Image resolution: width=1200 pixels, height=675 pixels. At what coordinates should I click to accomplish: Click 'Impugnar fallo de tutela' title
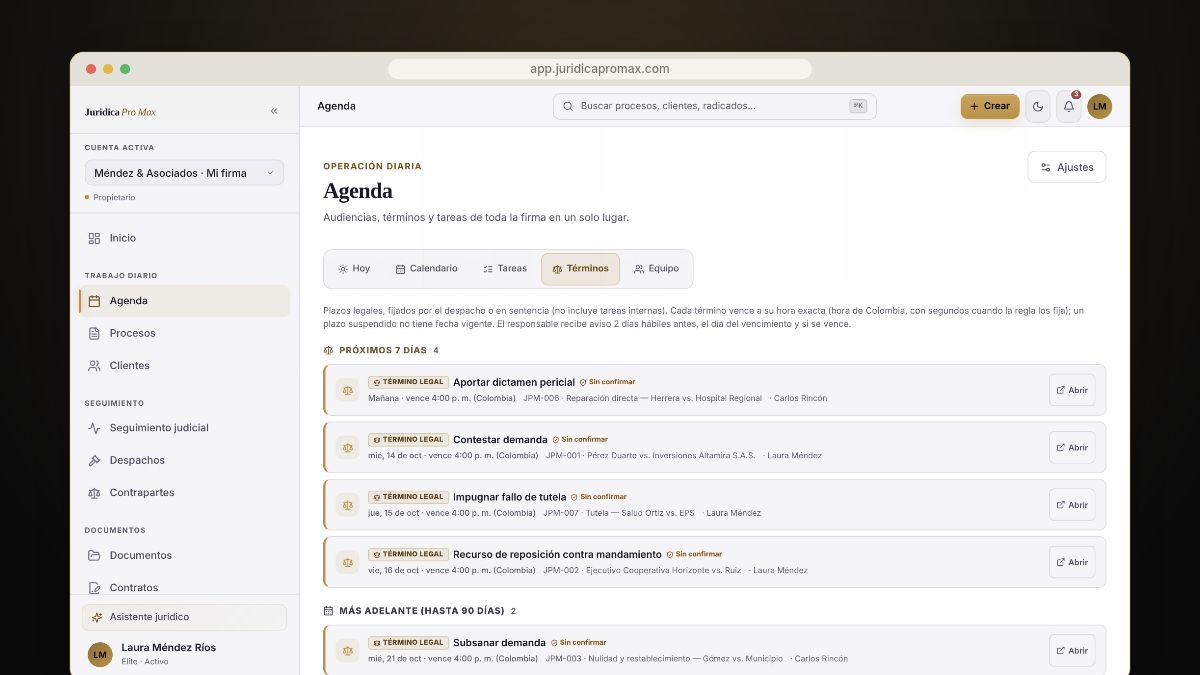pos(510,497)
